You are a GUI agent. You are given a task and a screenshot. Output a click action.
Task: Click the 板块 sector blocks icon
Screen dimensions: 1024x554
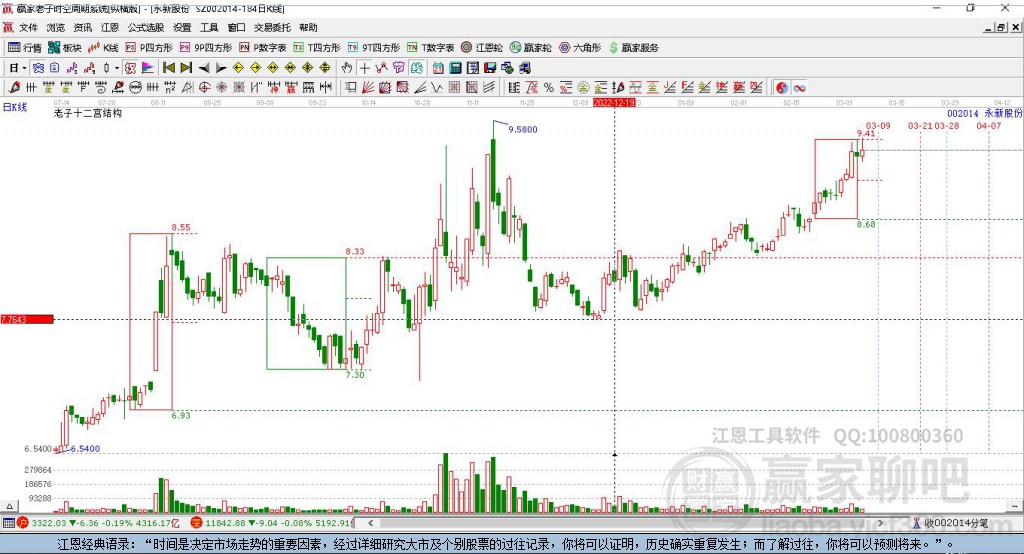[x=65, y=48]
